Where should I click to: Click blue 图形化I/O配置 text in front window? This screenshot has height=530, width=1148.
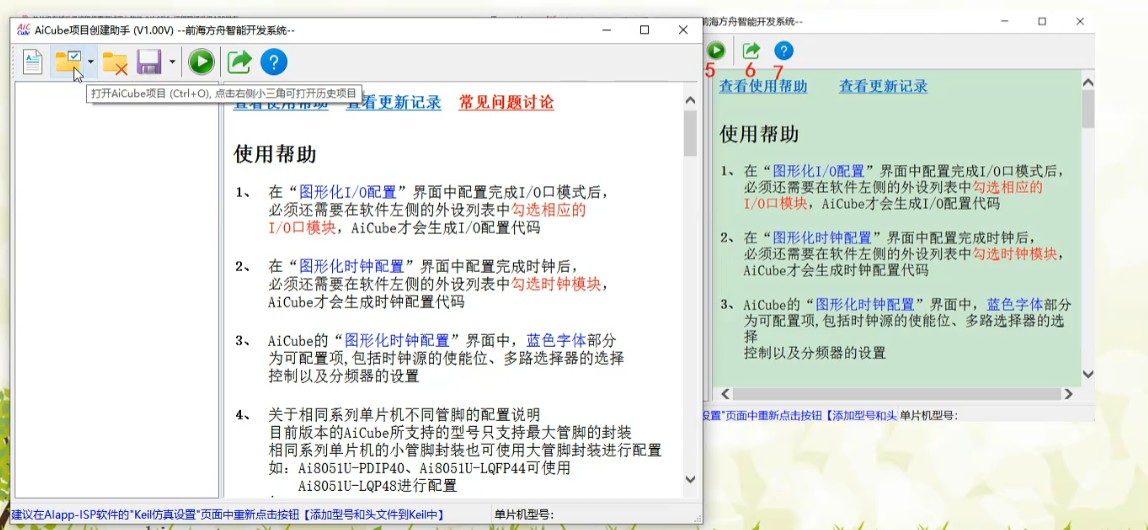click(x=348, y=193)
